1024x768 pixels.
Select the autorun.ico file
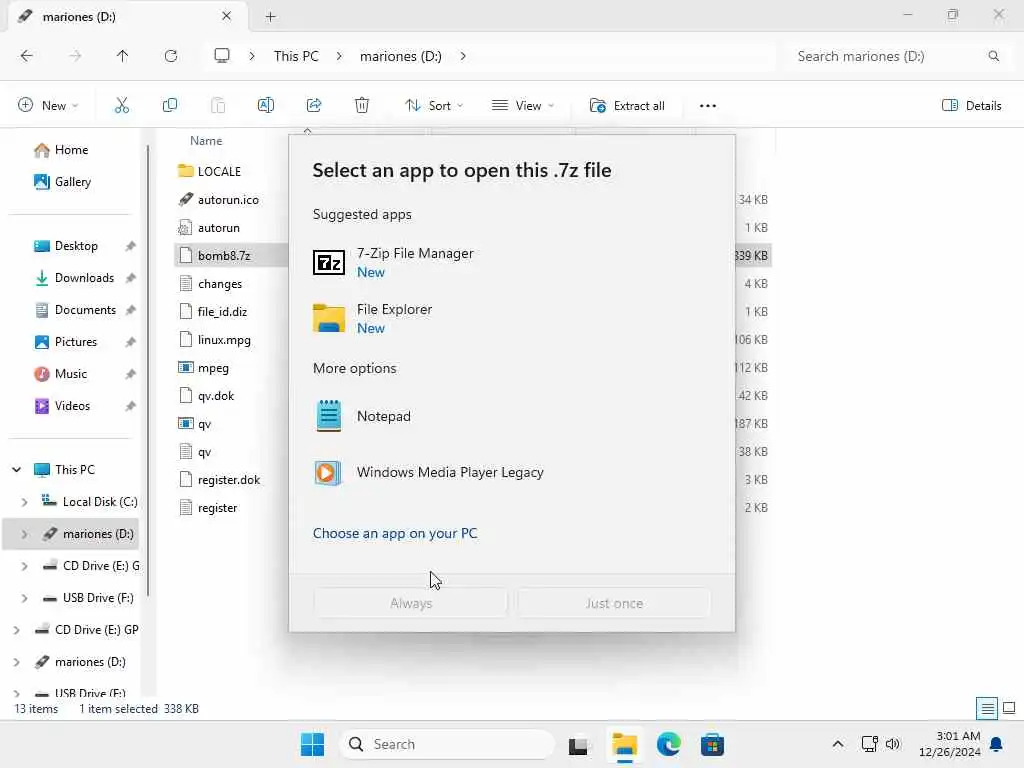(227, 199)
